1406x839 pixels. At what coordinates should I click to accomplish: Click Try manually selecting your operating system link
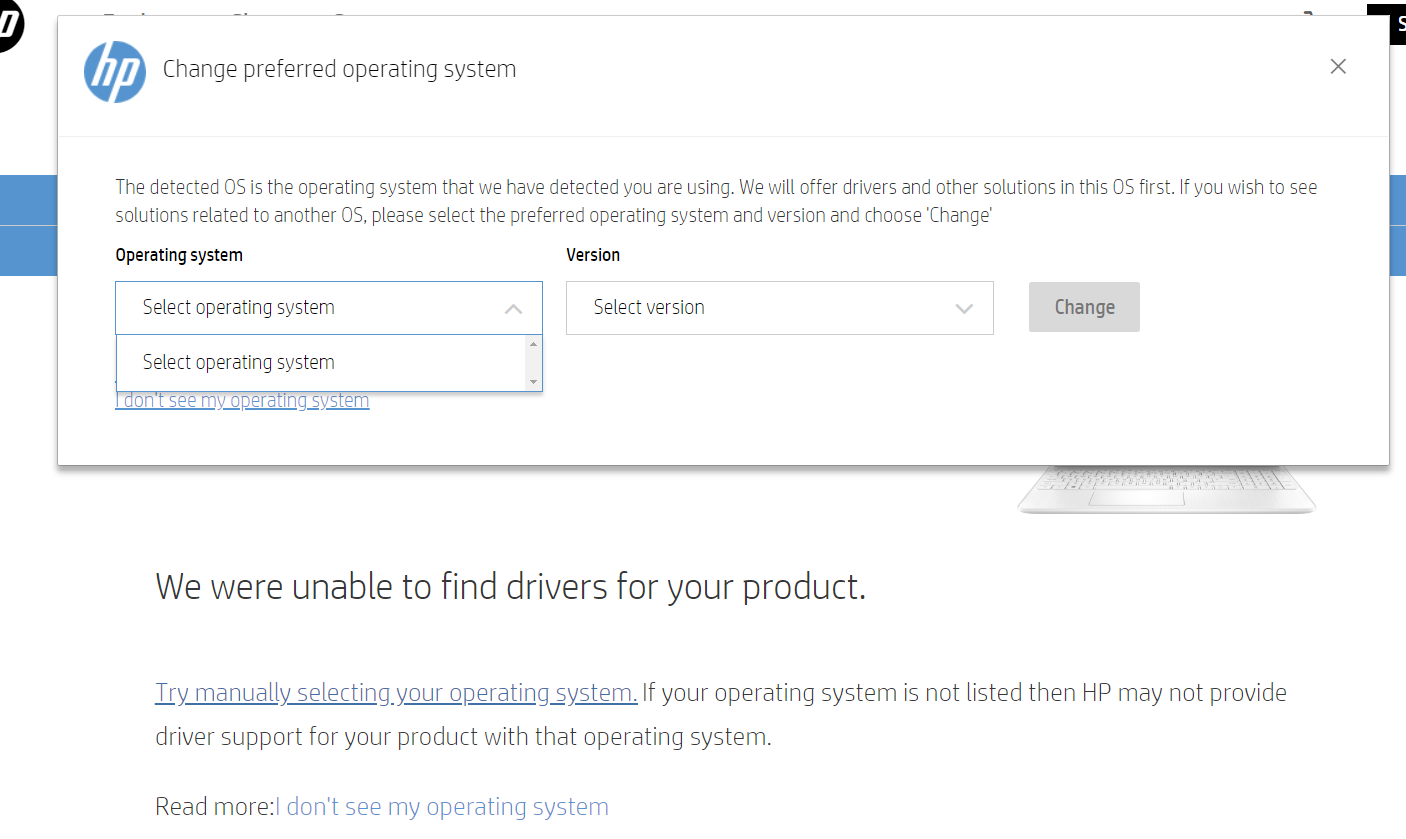point(395,692)
